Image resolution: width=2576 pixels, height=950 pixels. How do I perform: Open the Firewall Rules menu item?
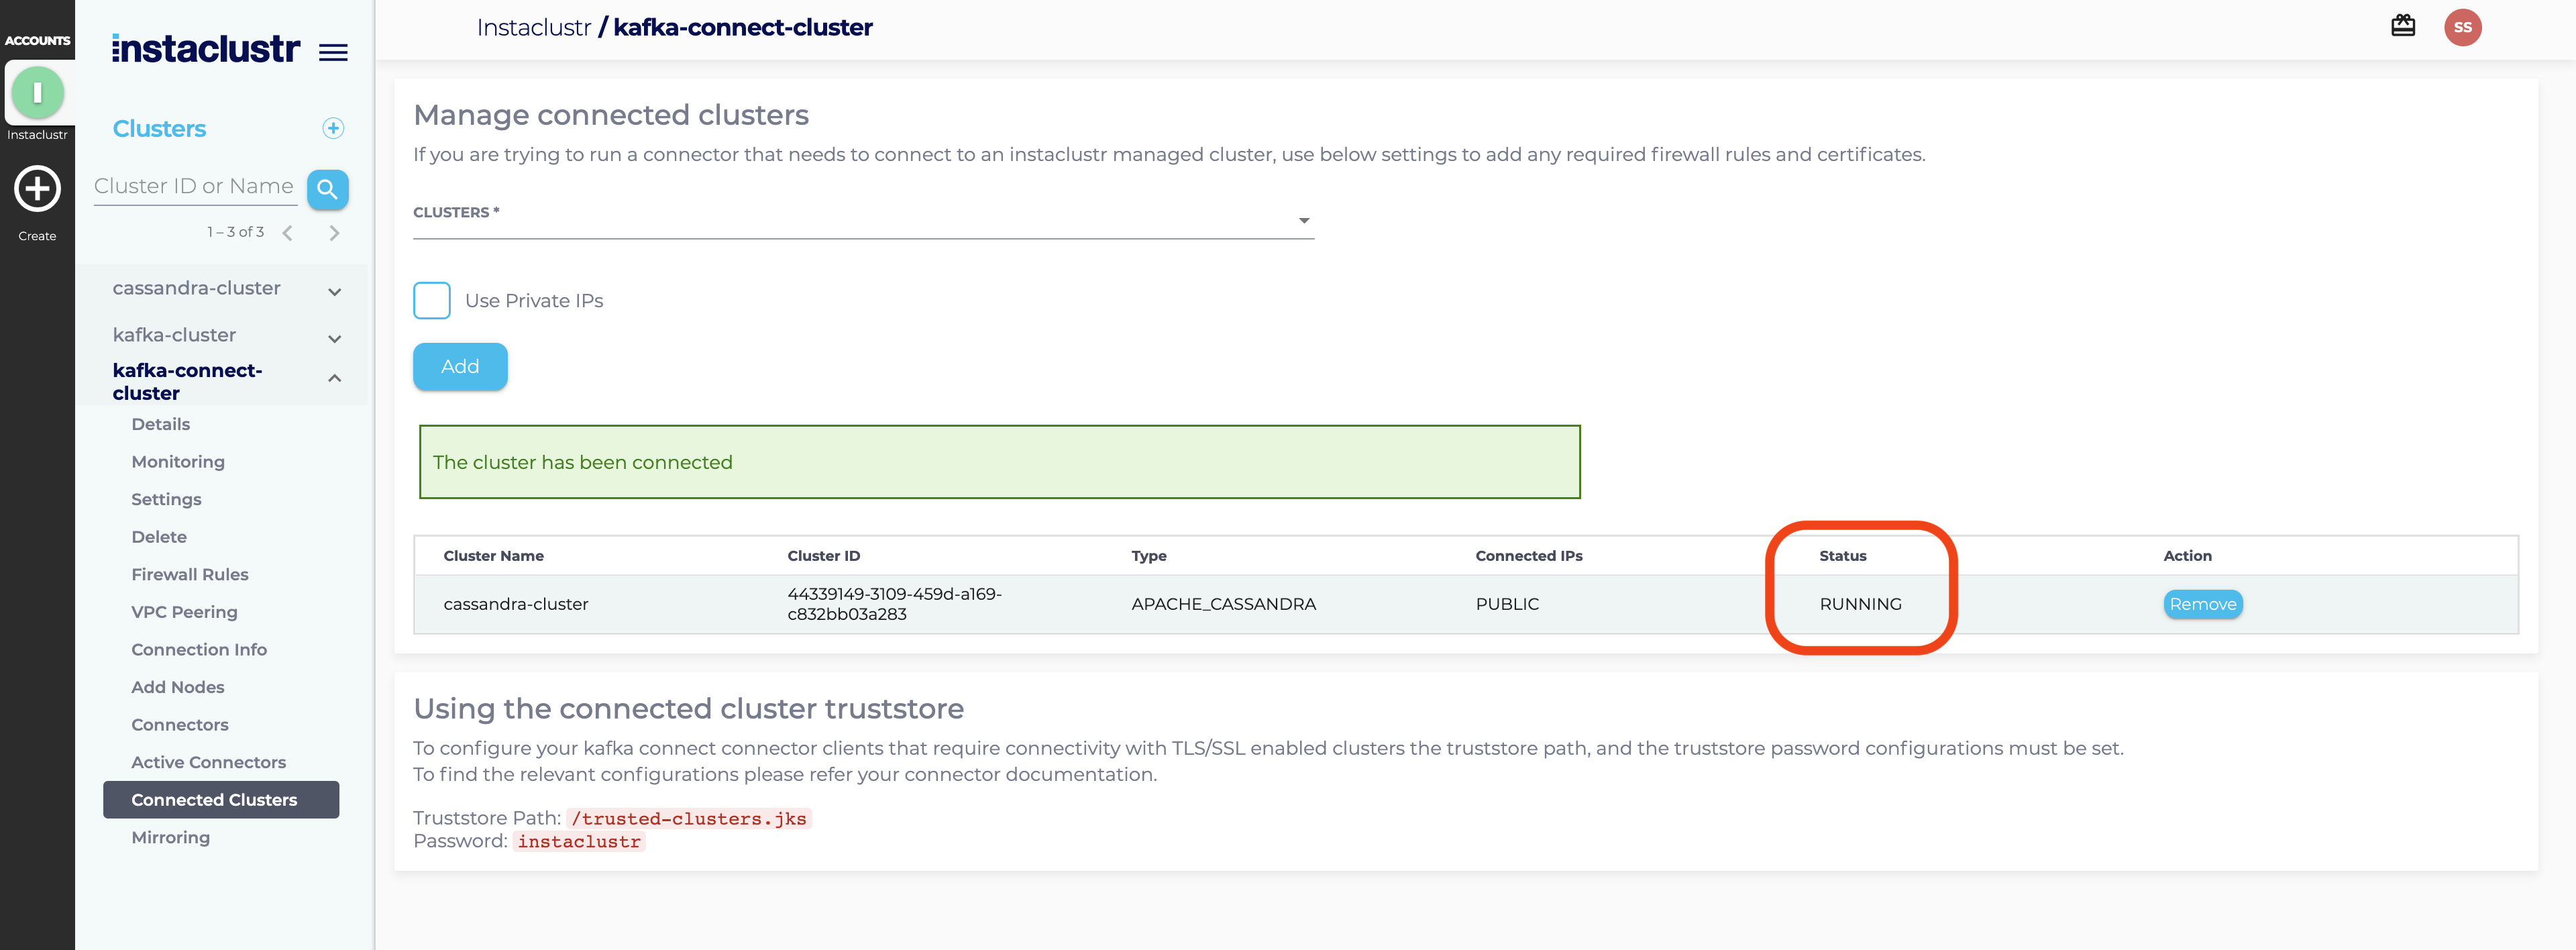(x=190, y=574)
